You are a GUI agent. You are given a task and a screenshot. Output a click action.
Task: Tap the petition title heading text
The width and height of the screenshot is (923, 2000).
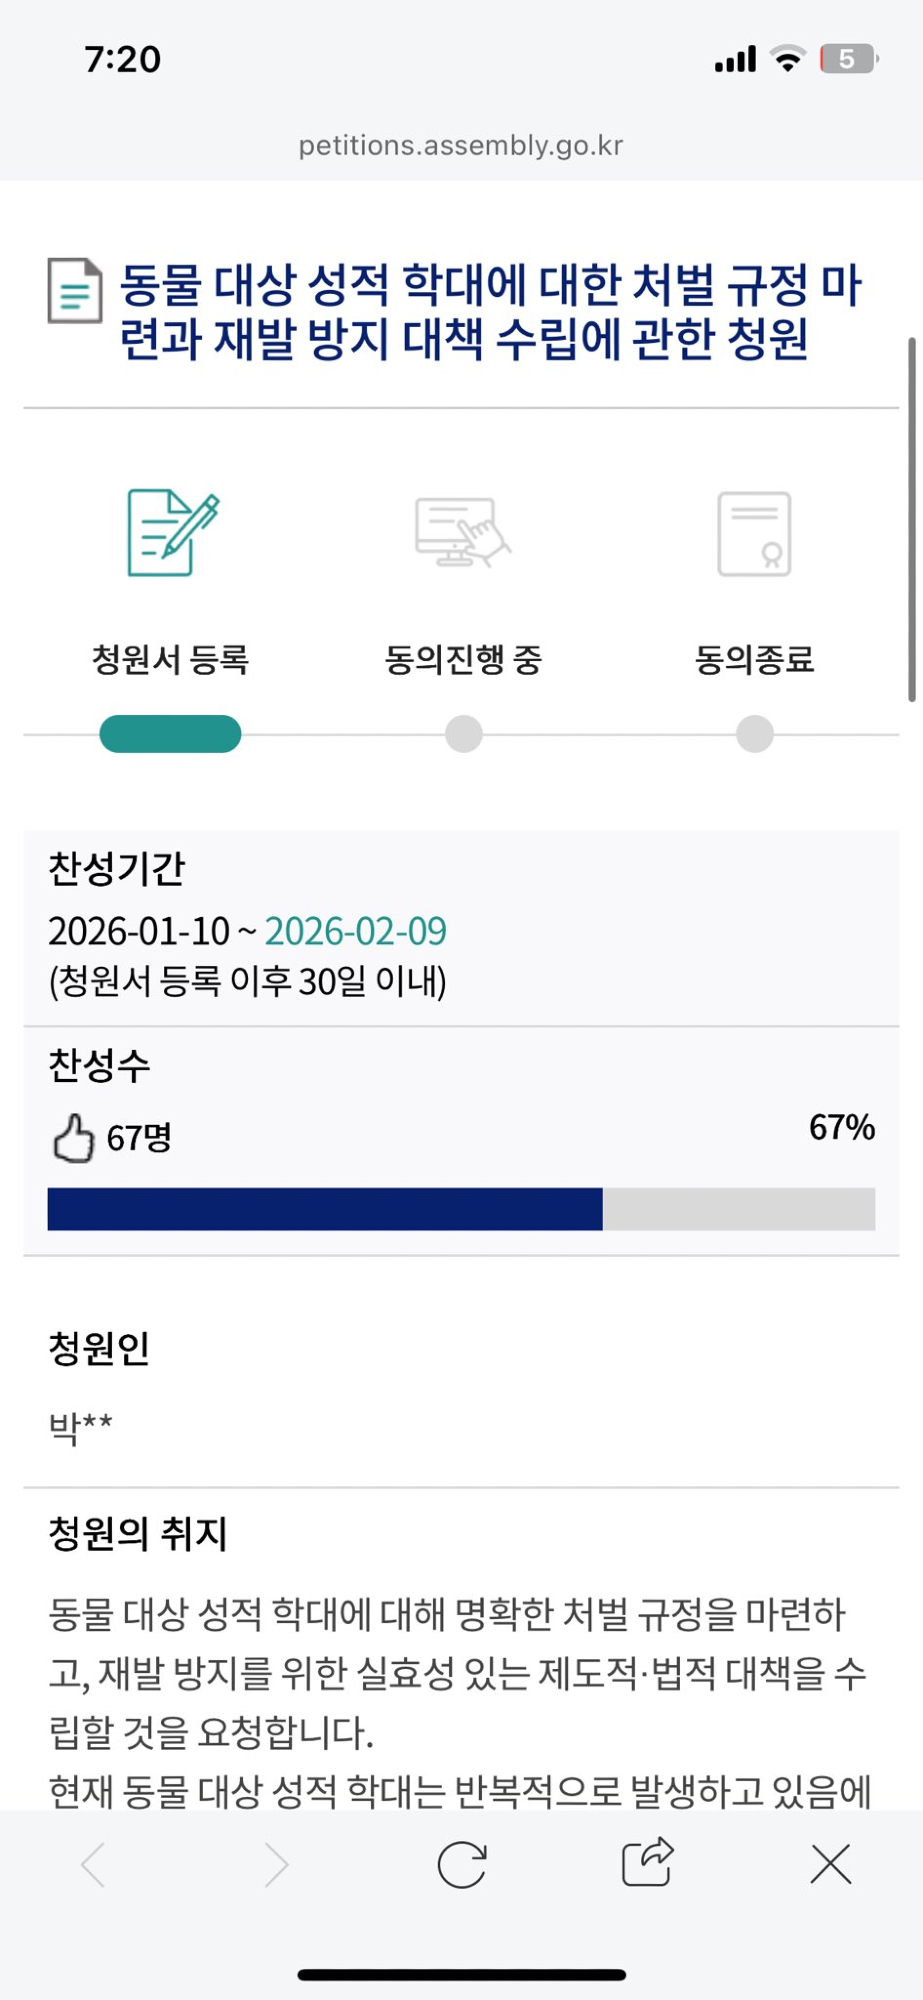click(490, 311)
